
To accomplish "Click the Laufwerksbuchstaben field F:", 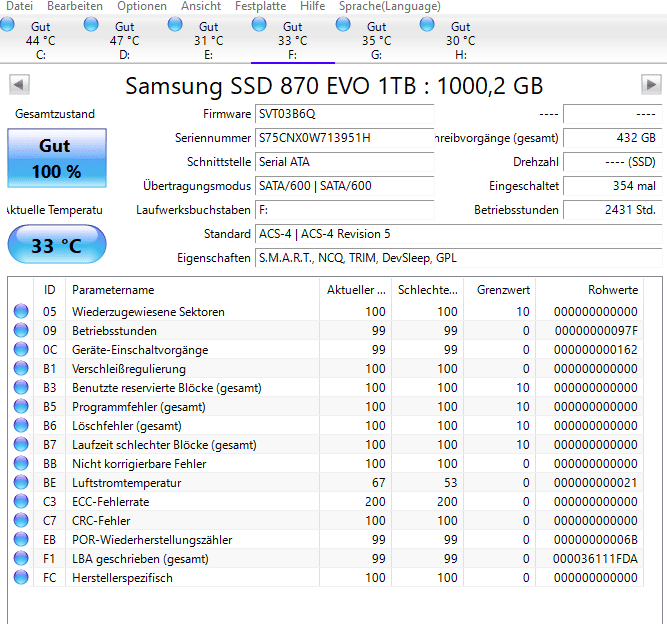I will pos(344,210).
